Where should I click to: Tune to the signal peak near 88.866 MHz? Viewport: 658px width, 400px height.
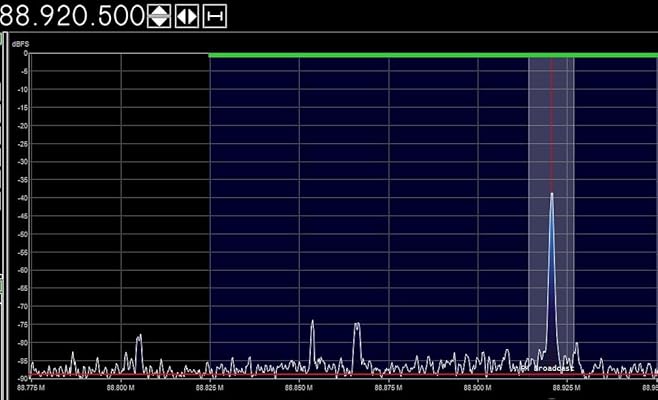click(x=357, y=346)
